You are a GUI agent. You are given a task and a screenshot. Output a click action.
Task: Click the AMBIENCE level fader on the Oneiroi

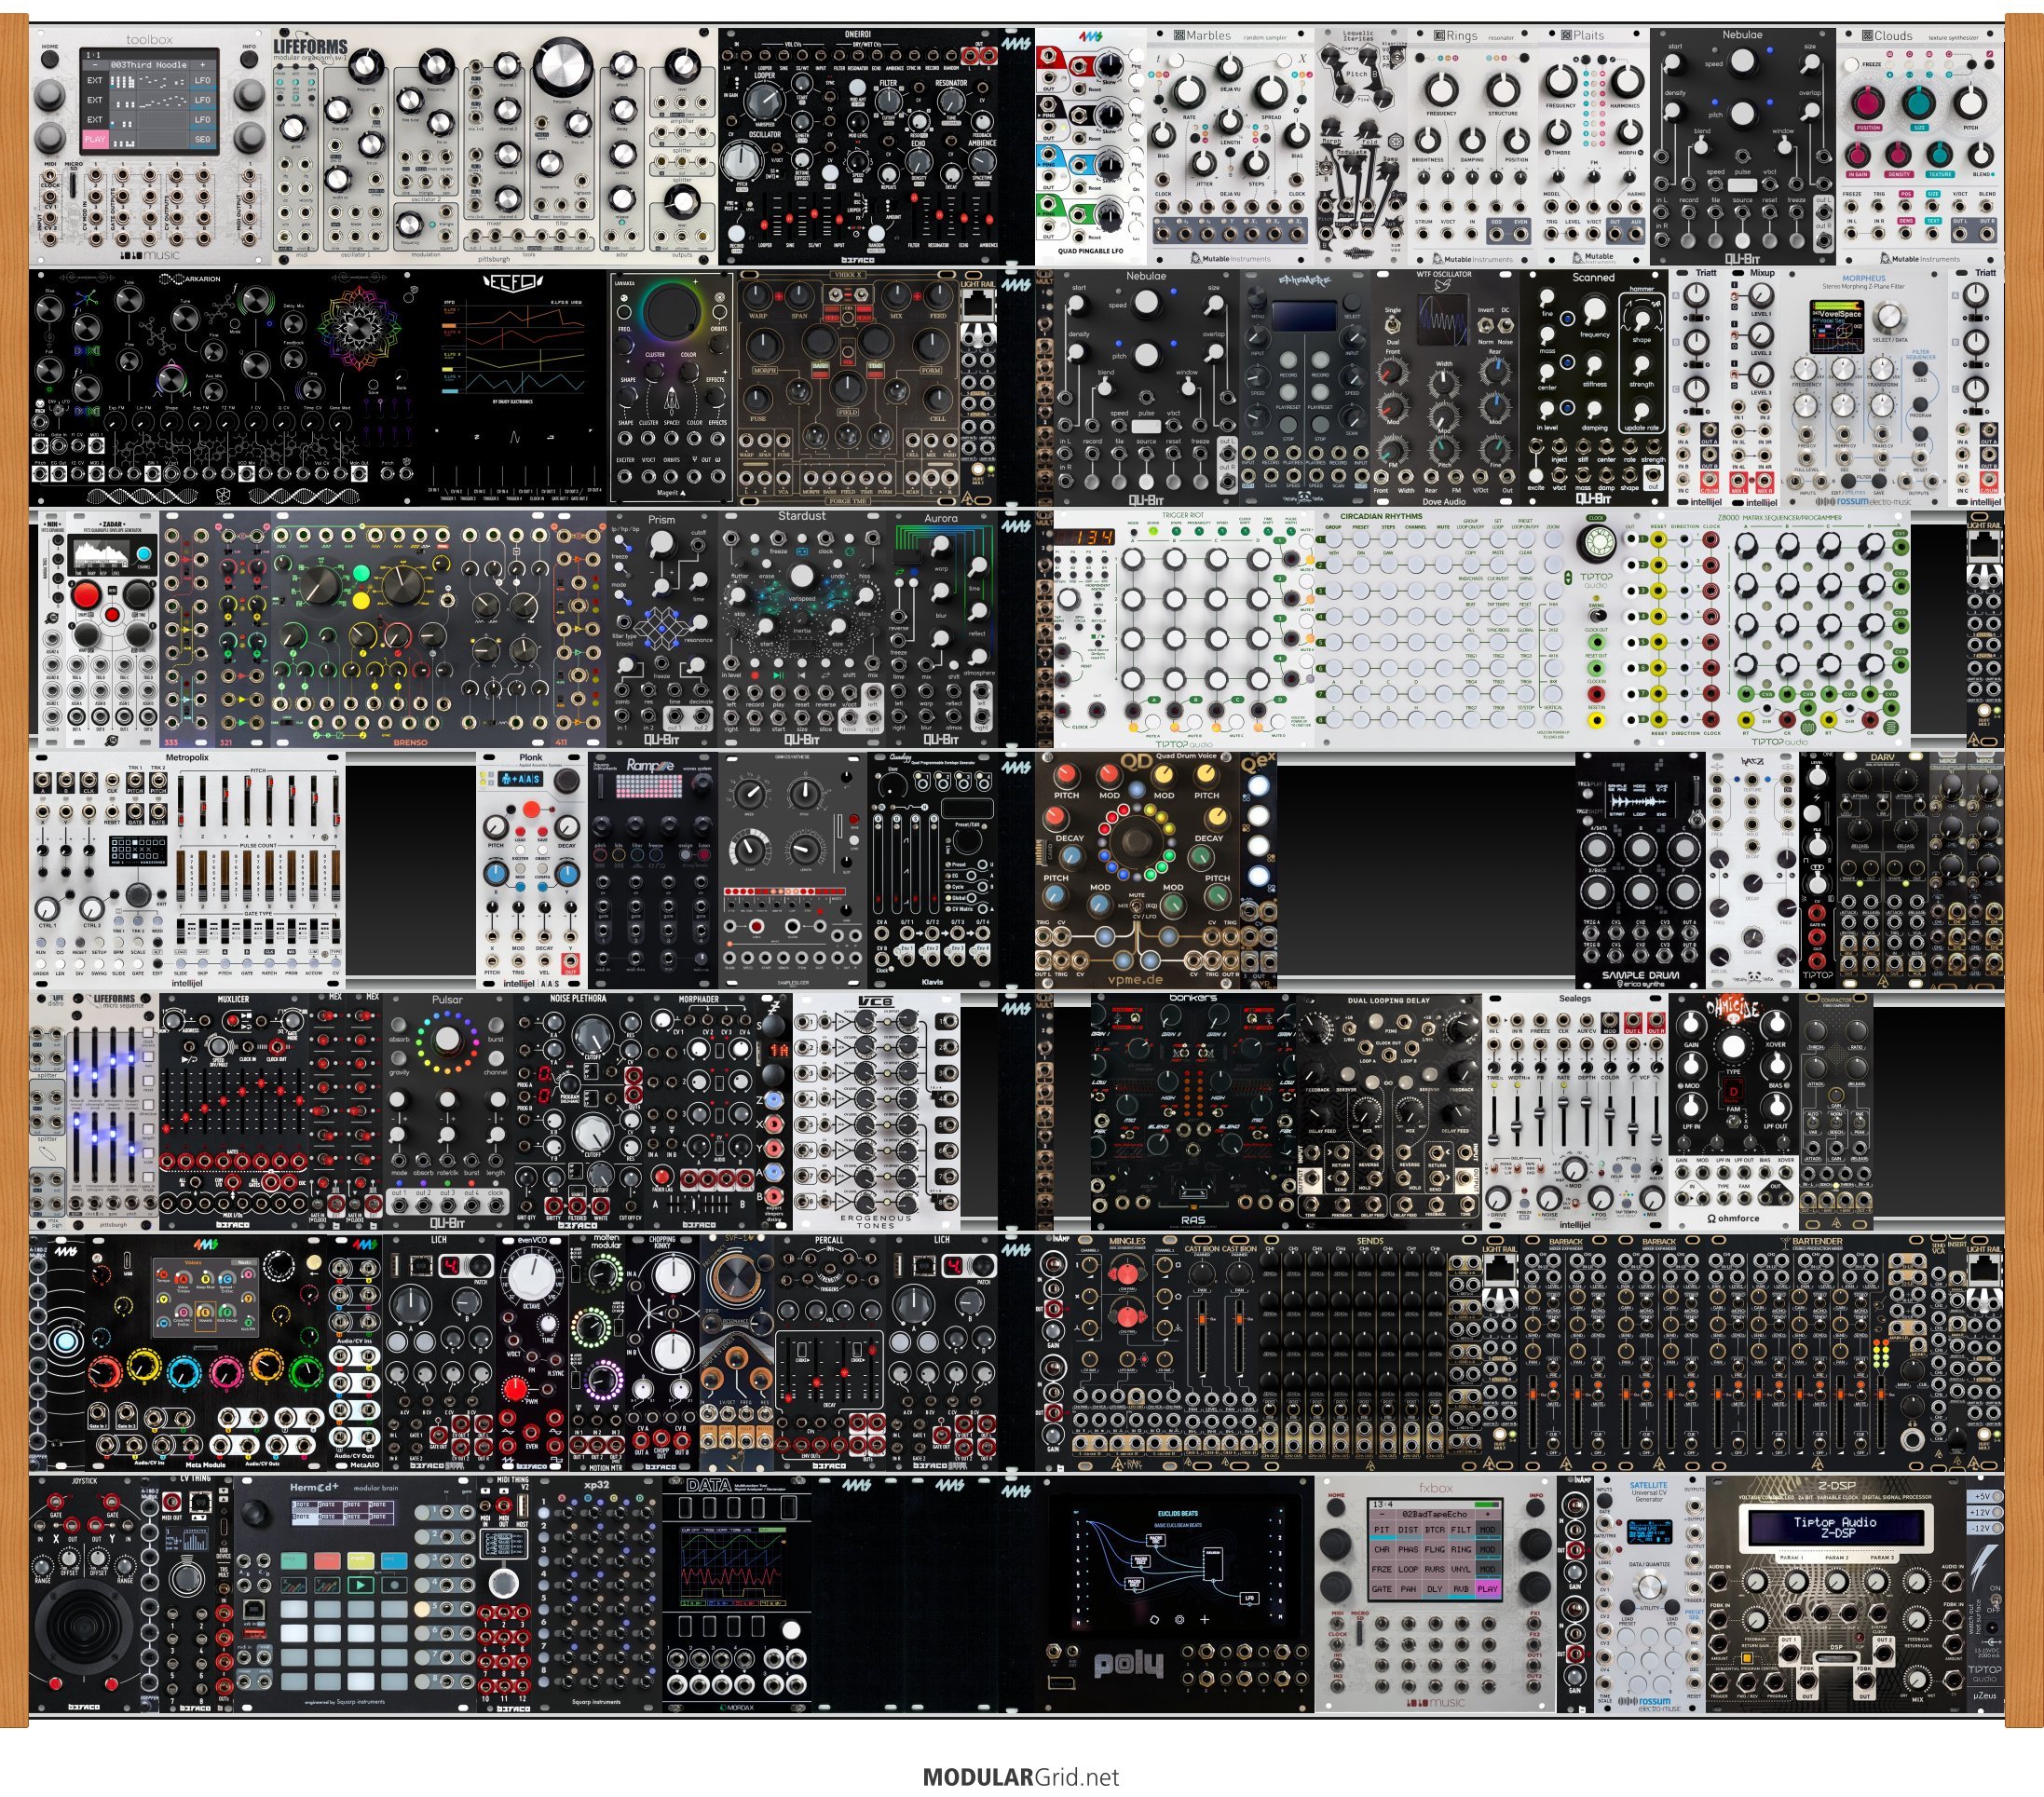click(x=988, y=219)
